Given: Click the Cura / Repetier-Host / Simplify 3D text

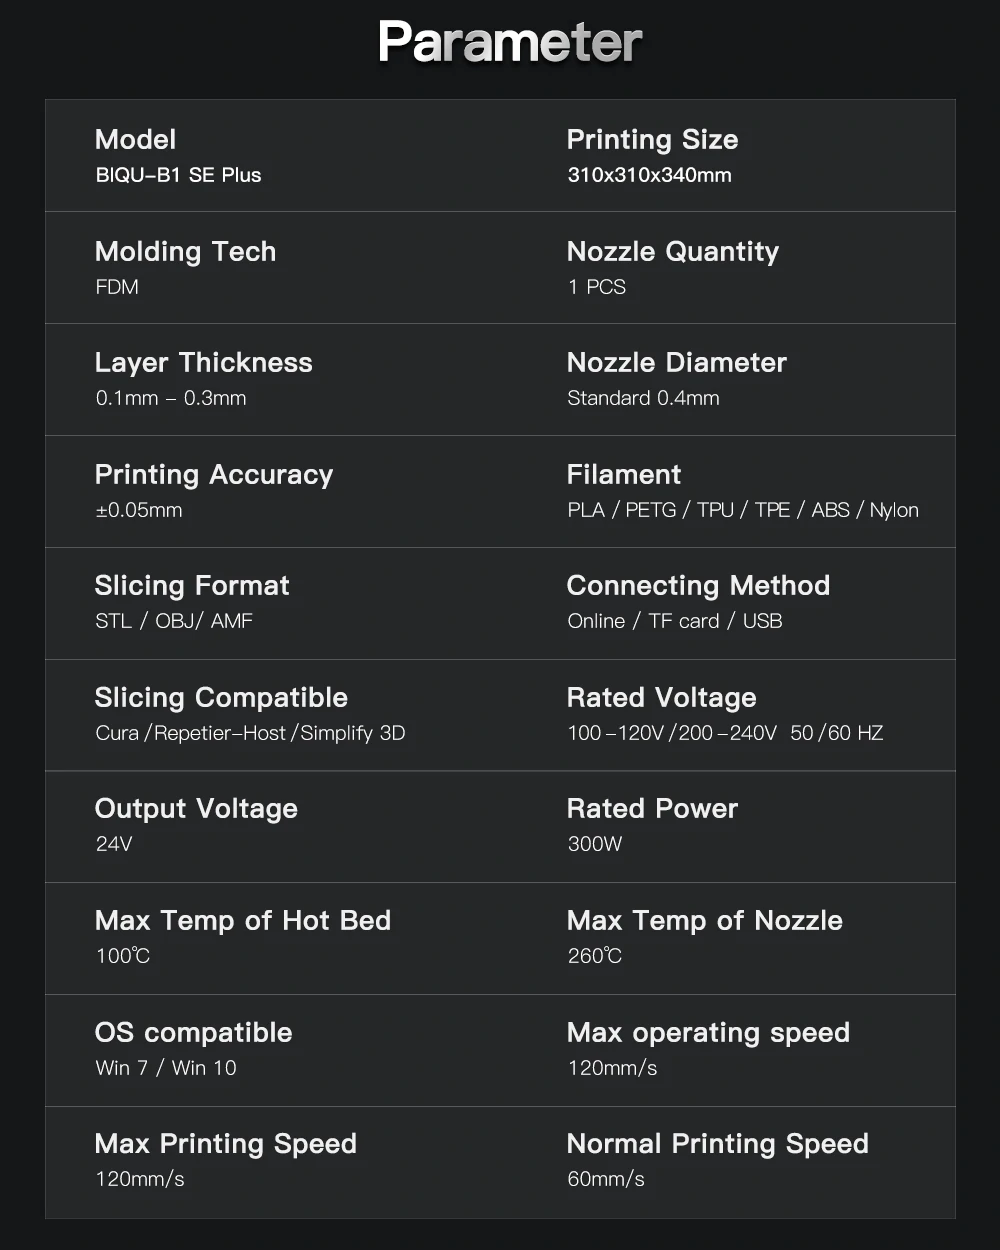Looking at the screenshot, I should [x=250, y=733].
